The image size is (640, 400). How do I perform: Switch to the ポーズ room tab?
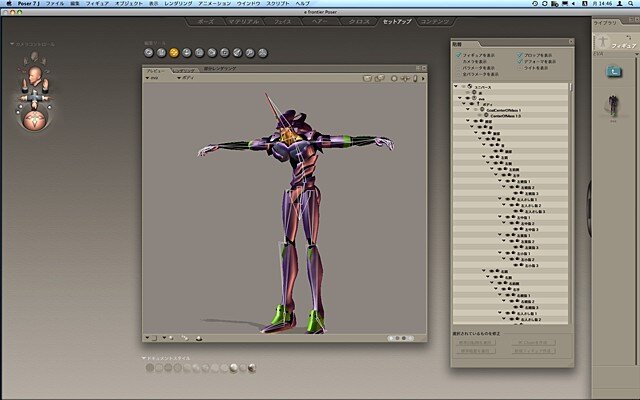[x=205, y=22]
